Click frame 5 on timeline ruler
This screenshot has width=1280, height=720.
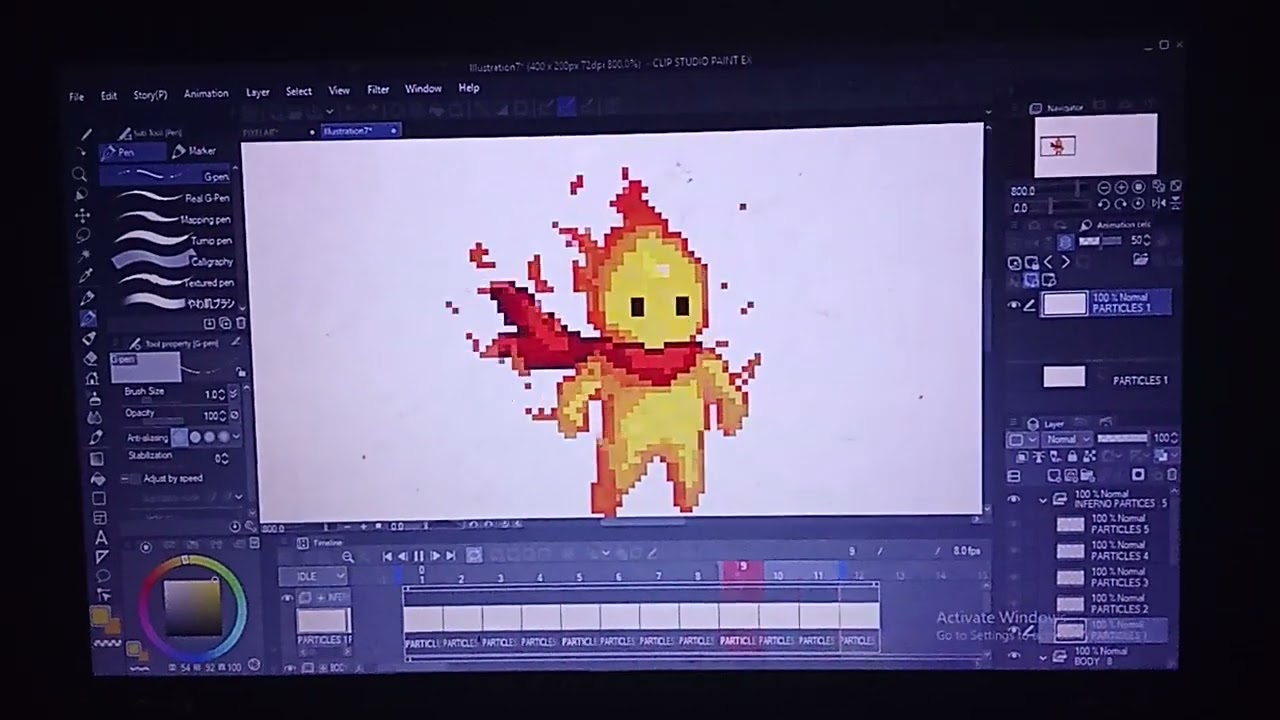click(x=579, y=577)
